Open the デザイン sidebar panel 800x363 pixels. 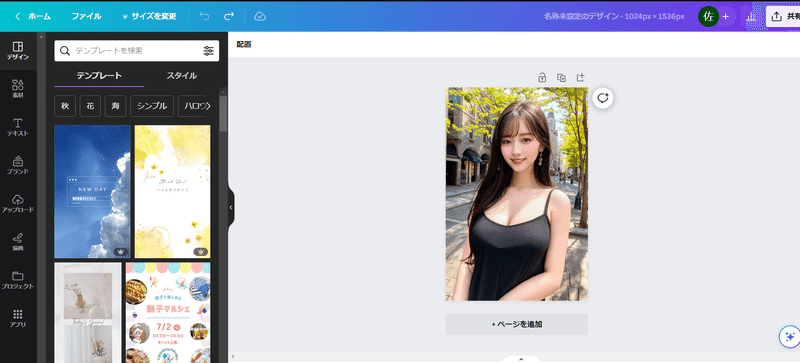pos(18,51)
